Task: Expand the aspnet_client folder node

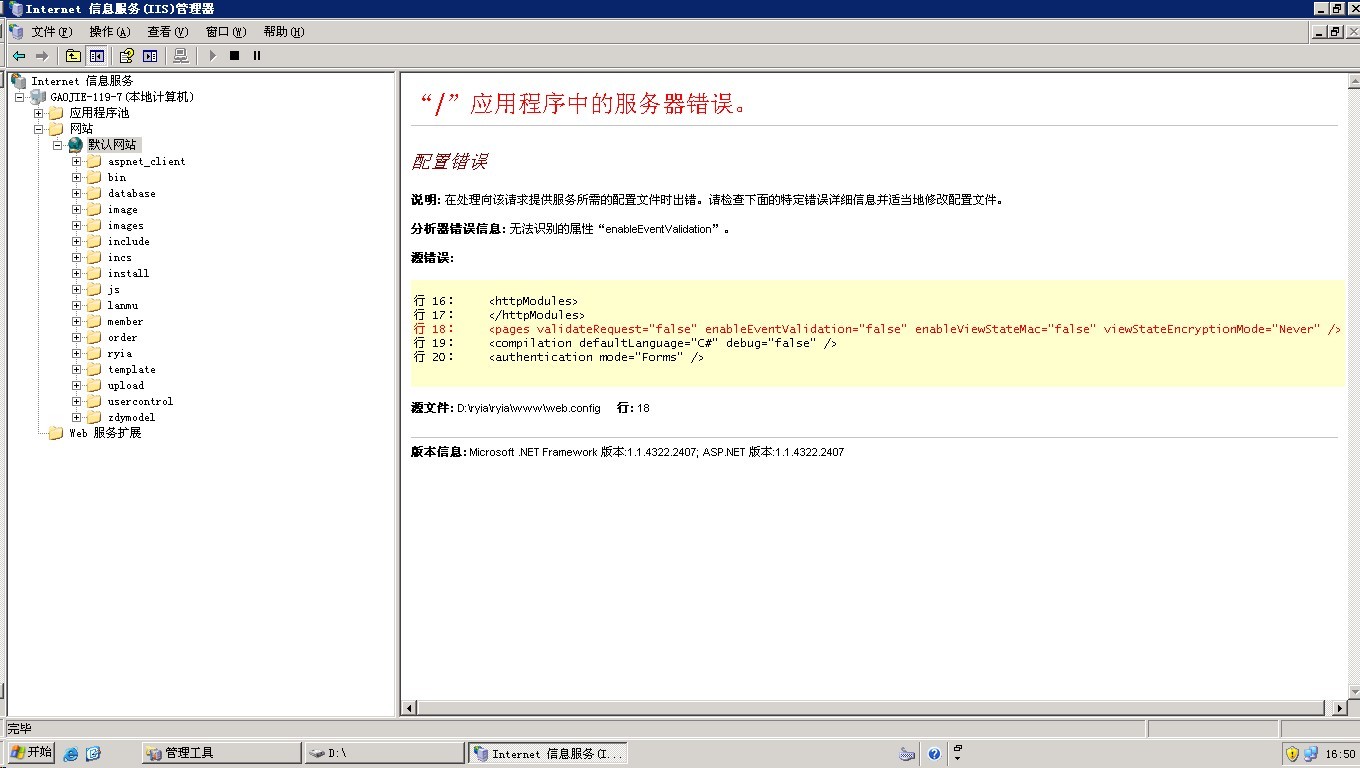Action: click(x=76, y=161)
